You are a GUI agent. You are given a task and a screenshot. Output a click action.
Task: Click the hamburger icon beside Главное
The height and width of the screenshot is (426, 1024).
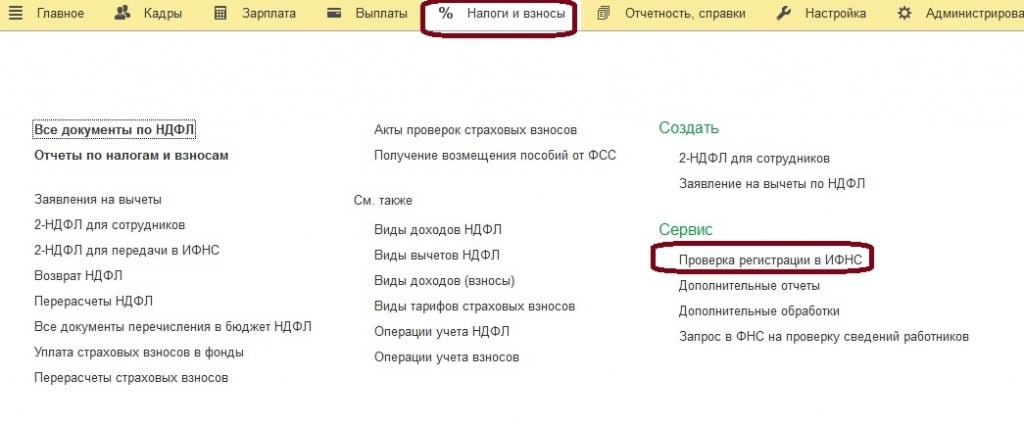pyautogui.click(x=16, y=14)
